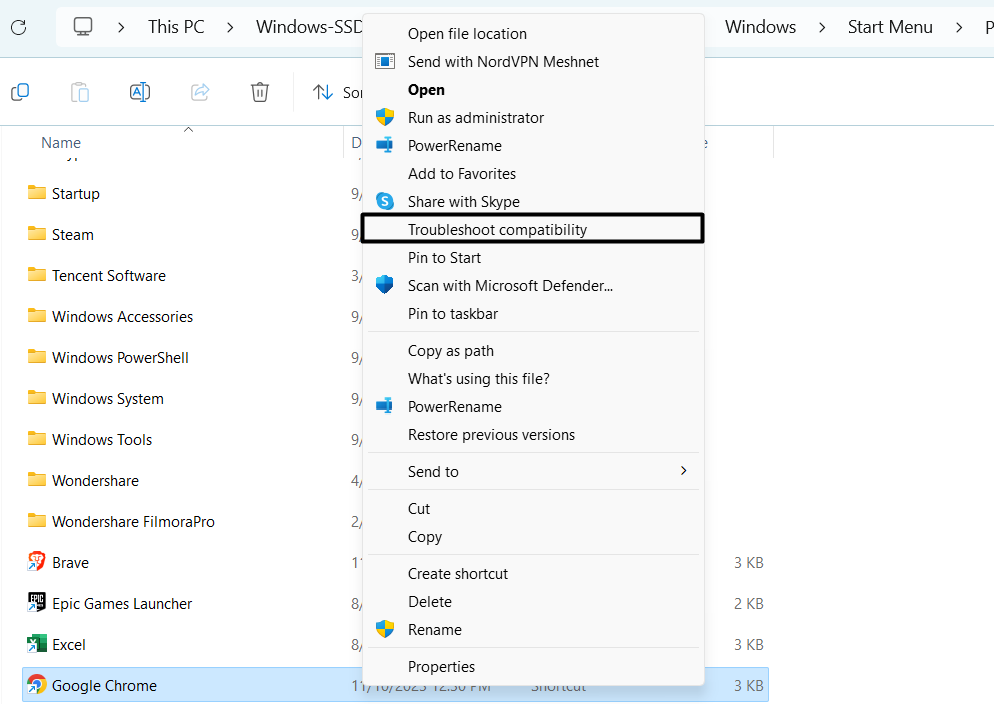Click Properties in the context menu
Screen dimensions: 994x704
click(x=441, y=666)
